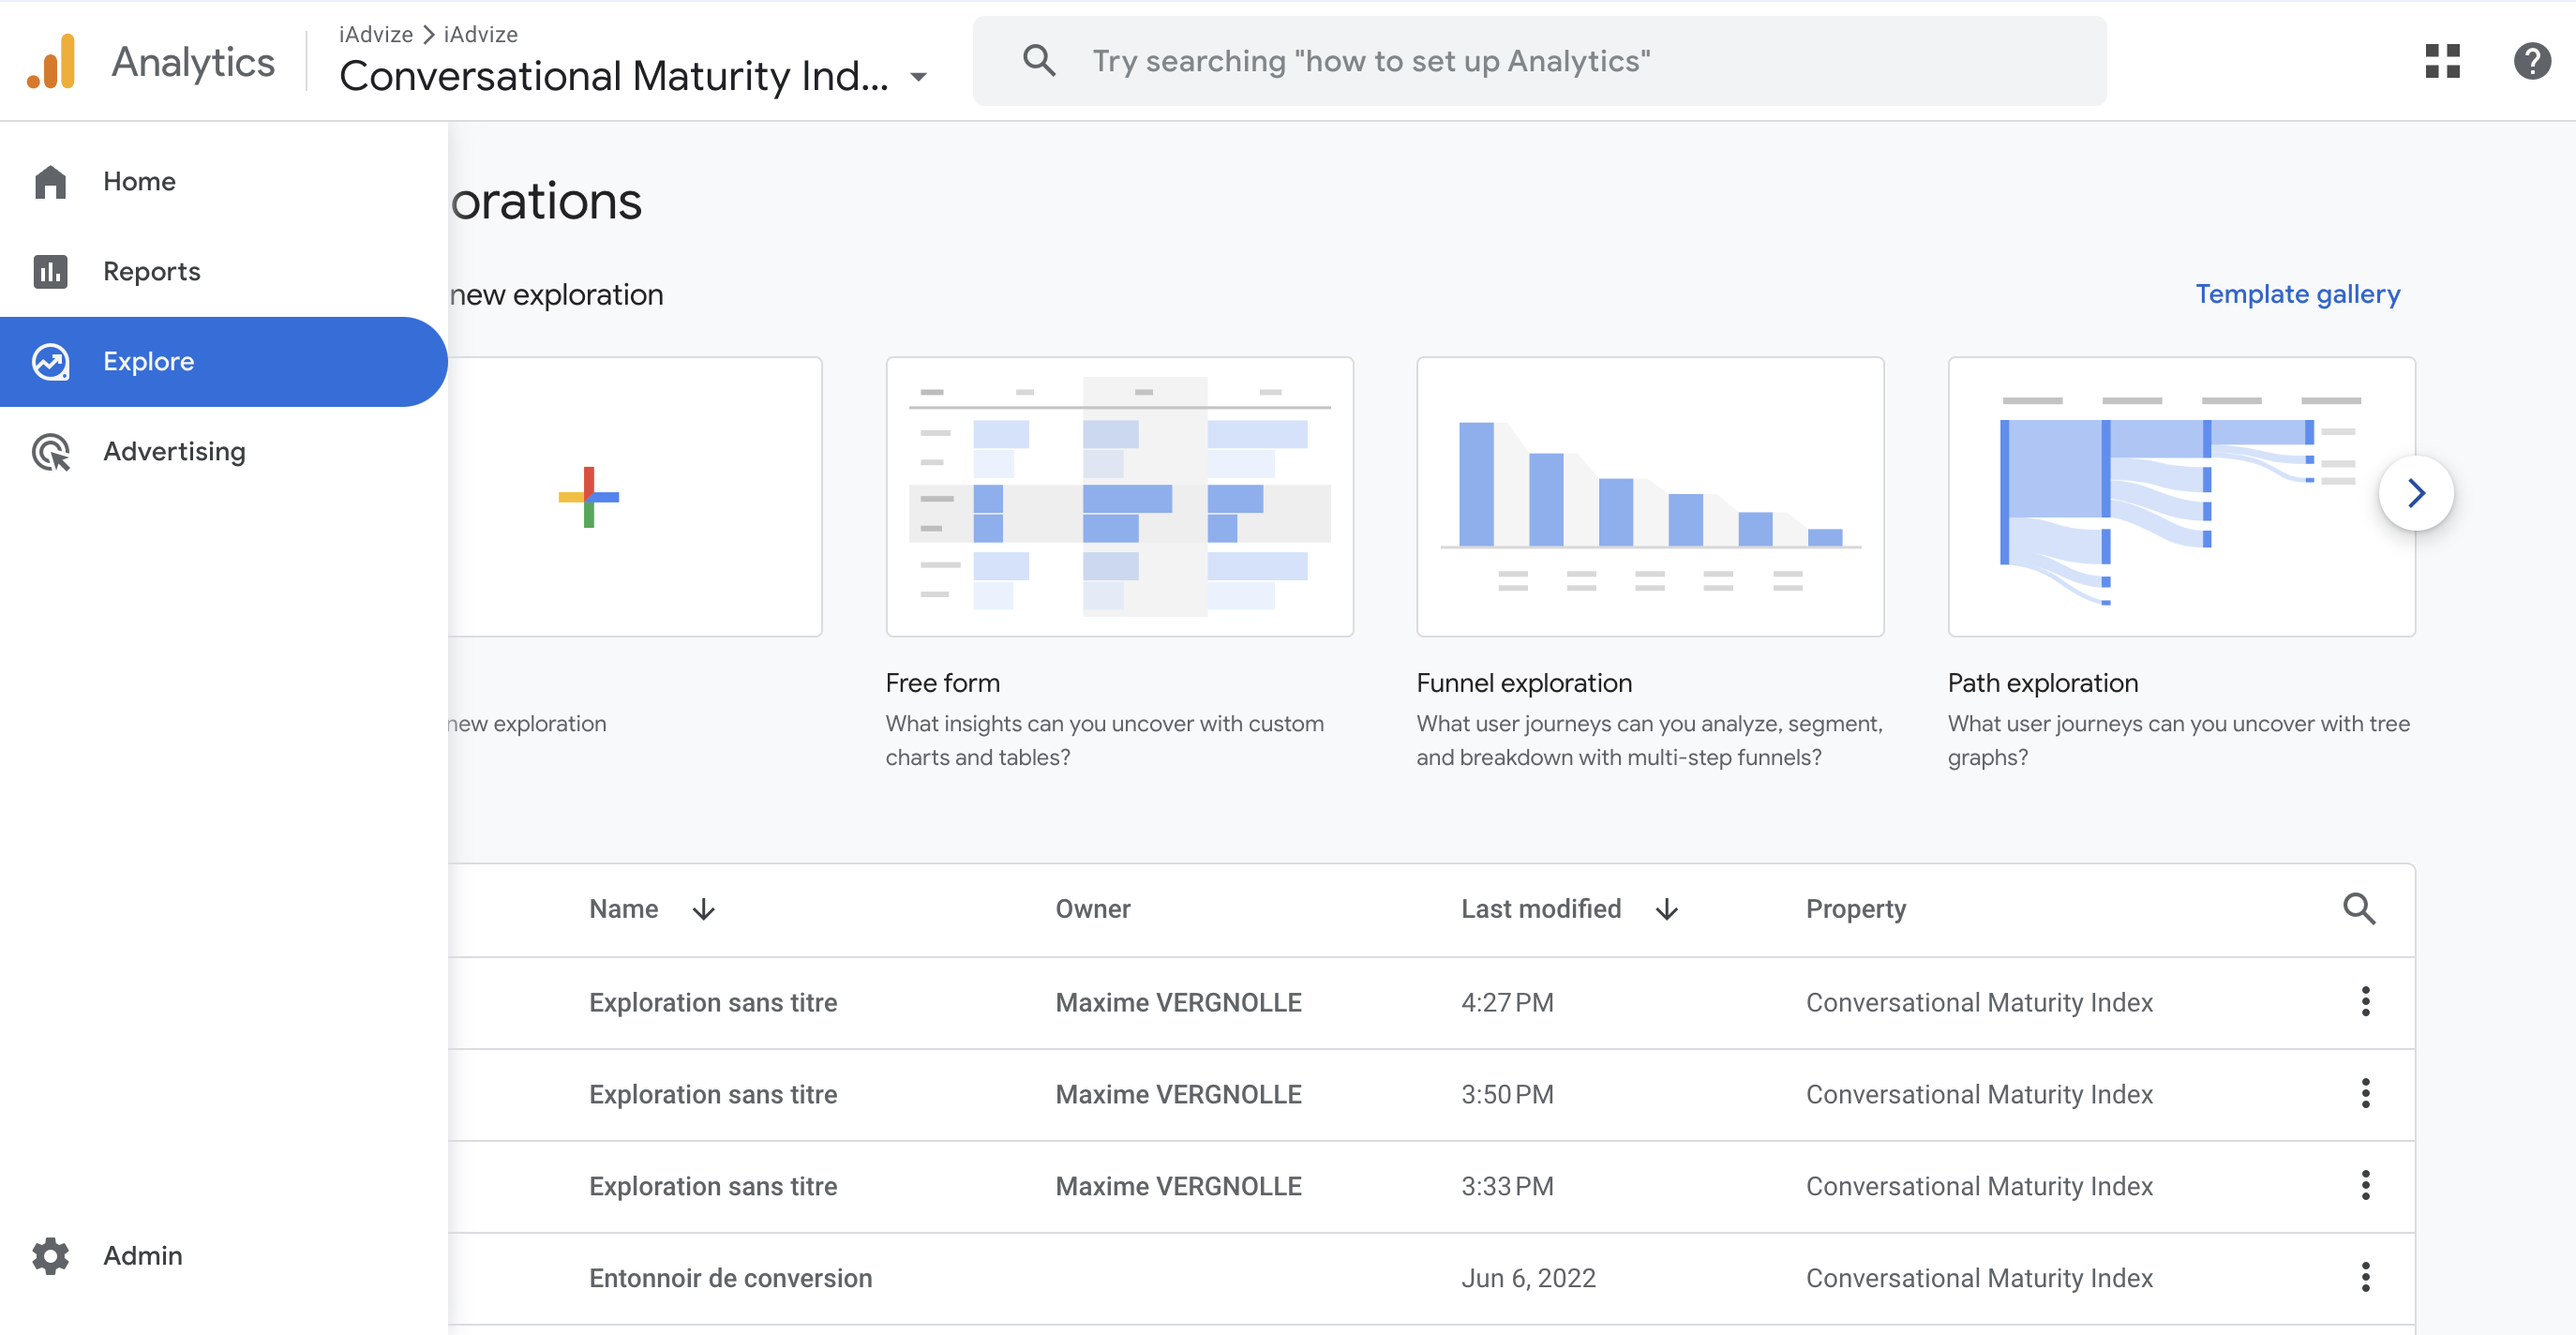Screen dimensions: 2576x1335
Task: Select the Free form template thumbnail
Action: pos(1119,497)
